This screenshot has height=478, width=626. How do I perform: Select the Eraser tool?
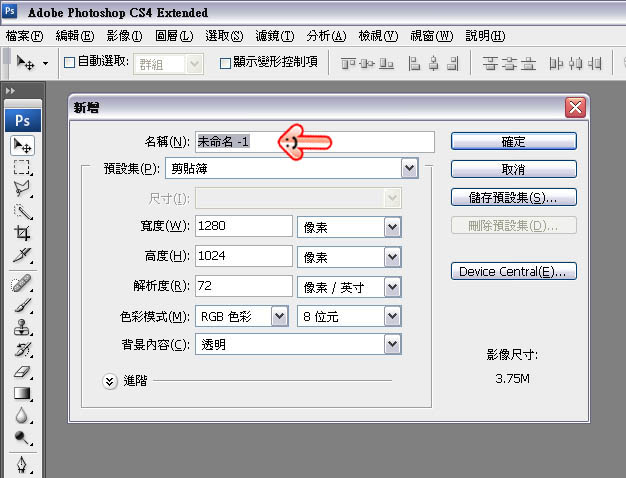22,372
